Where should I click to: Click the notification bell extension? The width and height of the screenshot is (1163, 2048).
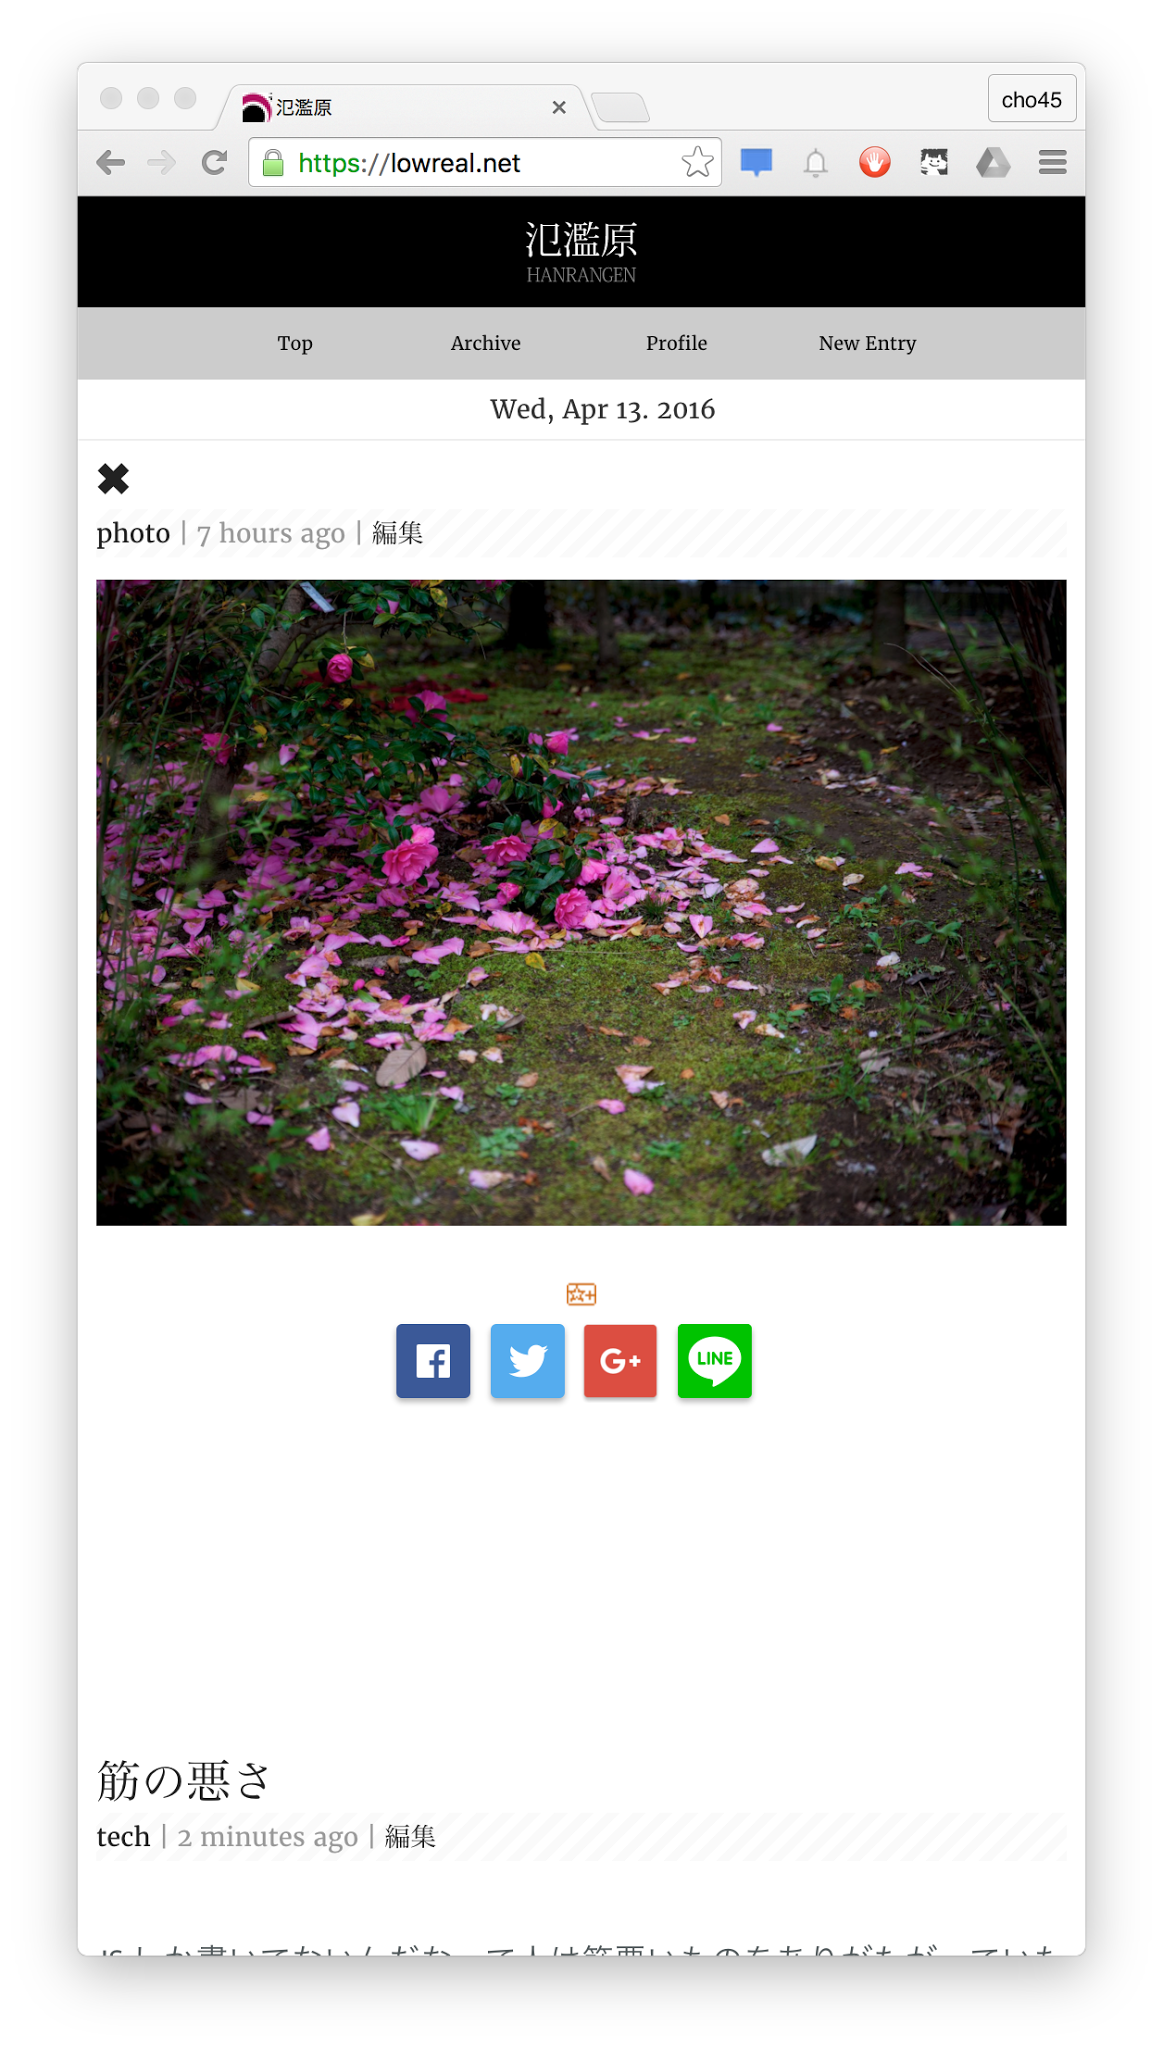(x=816, y=162)
